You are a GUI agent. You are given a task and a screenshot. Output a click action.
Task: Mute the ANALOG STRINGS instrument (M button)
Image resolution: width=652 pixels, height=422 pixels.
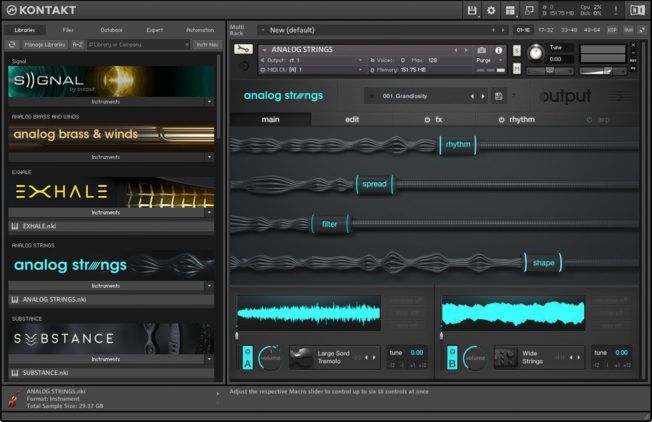coord(517,68)
